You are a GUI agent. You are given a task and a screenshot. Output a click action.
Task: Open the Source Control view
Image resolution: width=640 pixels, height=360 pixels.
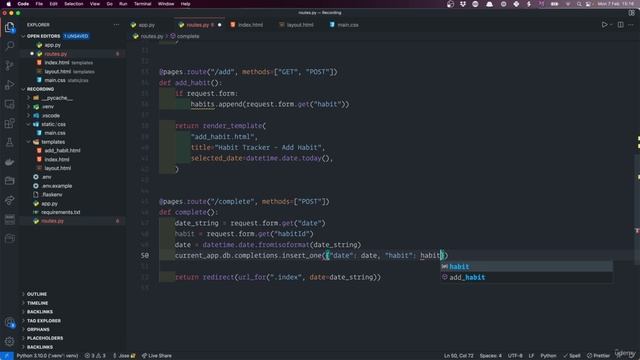tap(9, 65)
